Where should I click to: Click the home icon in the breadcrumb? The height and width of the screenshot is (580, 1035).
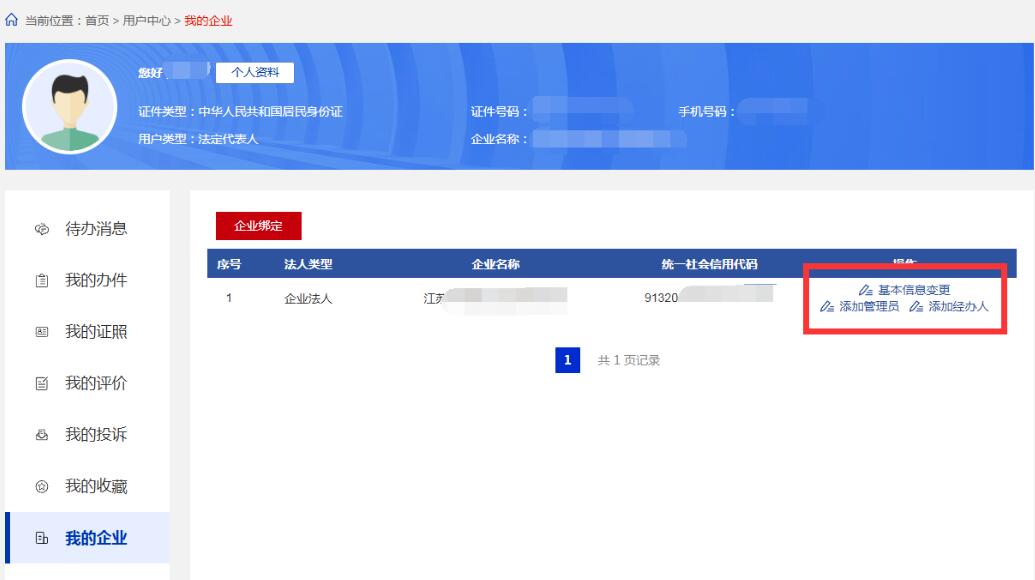(12, 21)
